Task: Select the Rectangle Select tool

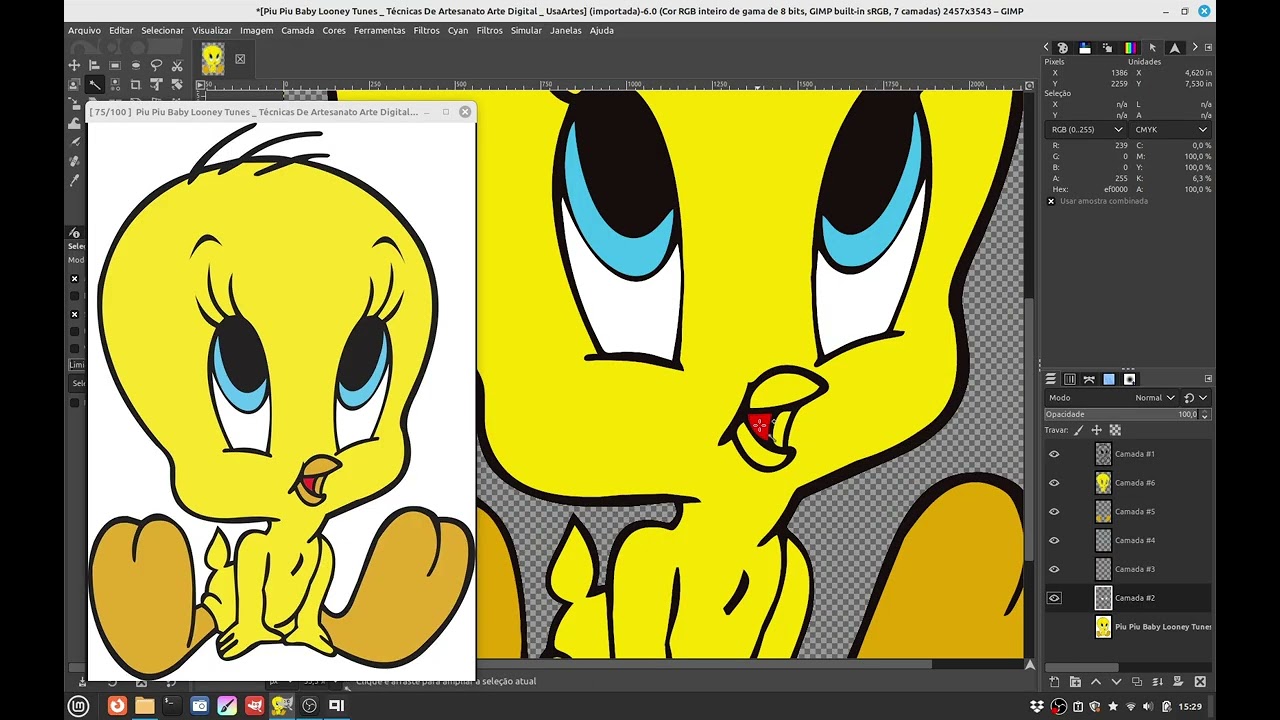Action: (x=115, y=65)
